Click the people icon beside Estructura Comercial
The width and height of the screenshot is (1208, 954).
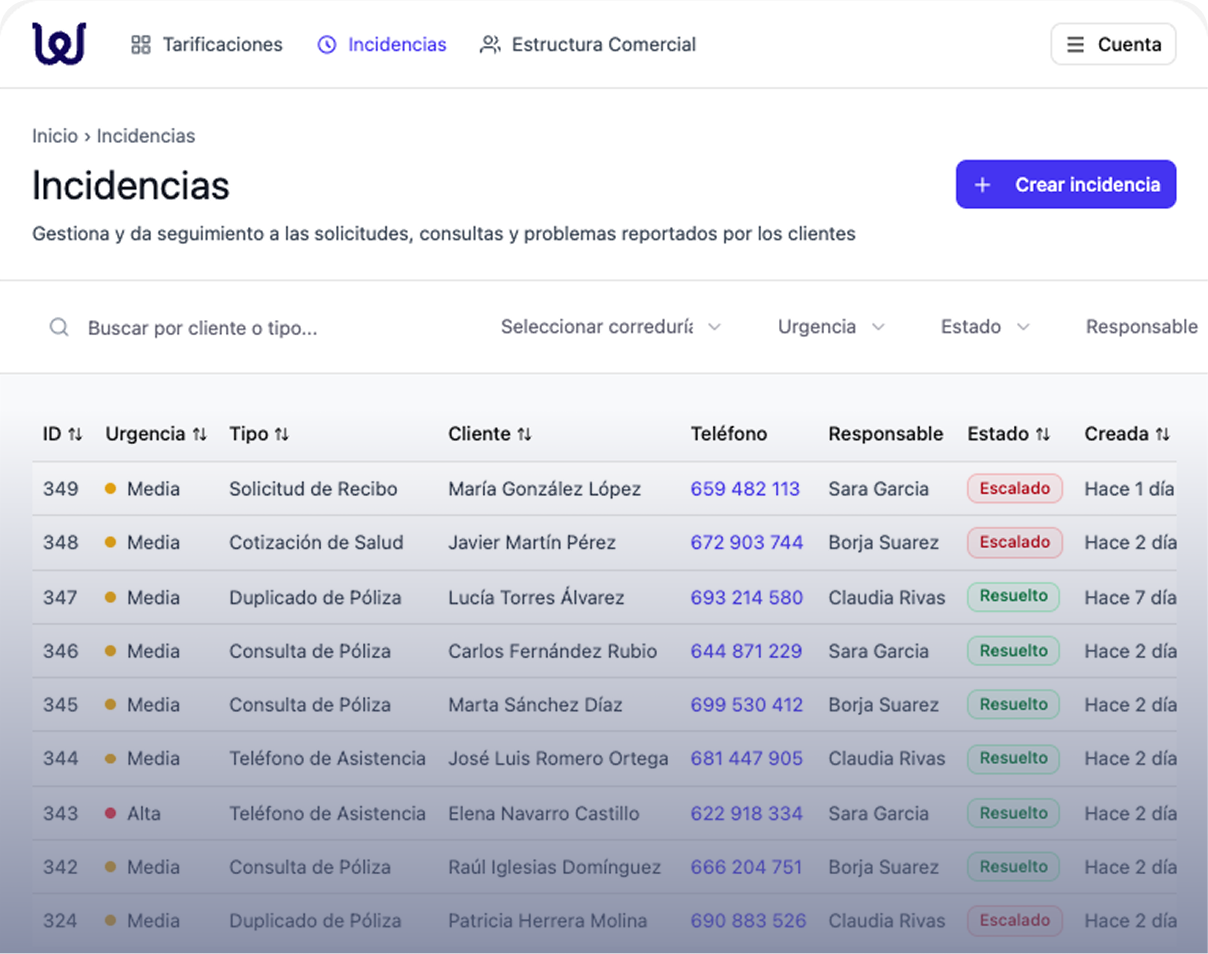pyautogui.click(x=490, y=45)
